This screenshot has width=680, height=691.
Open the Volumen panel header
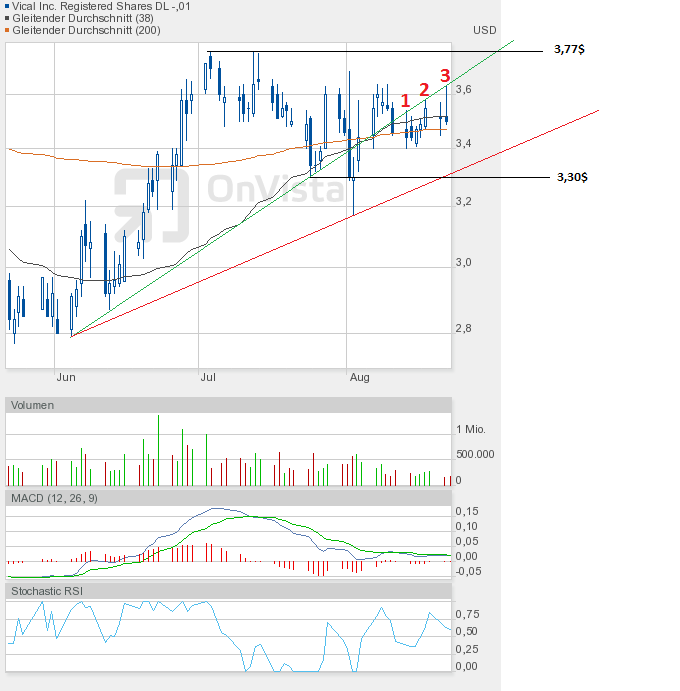click(x=33, y=405)
